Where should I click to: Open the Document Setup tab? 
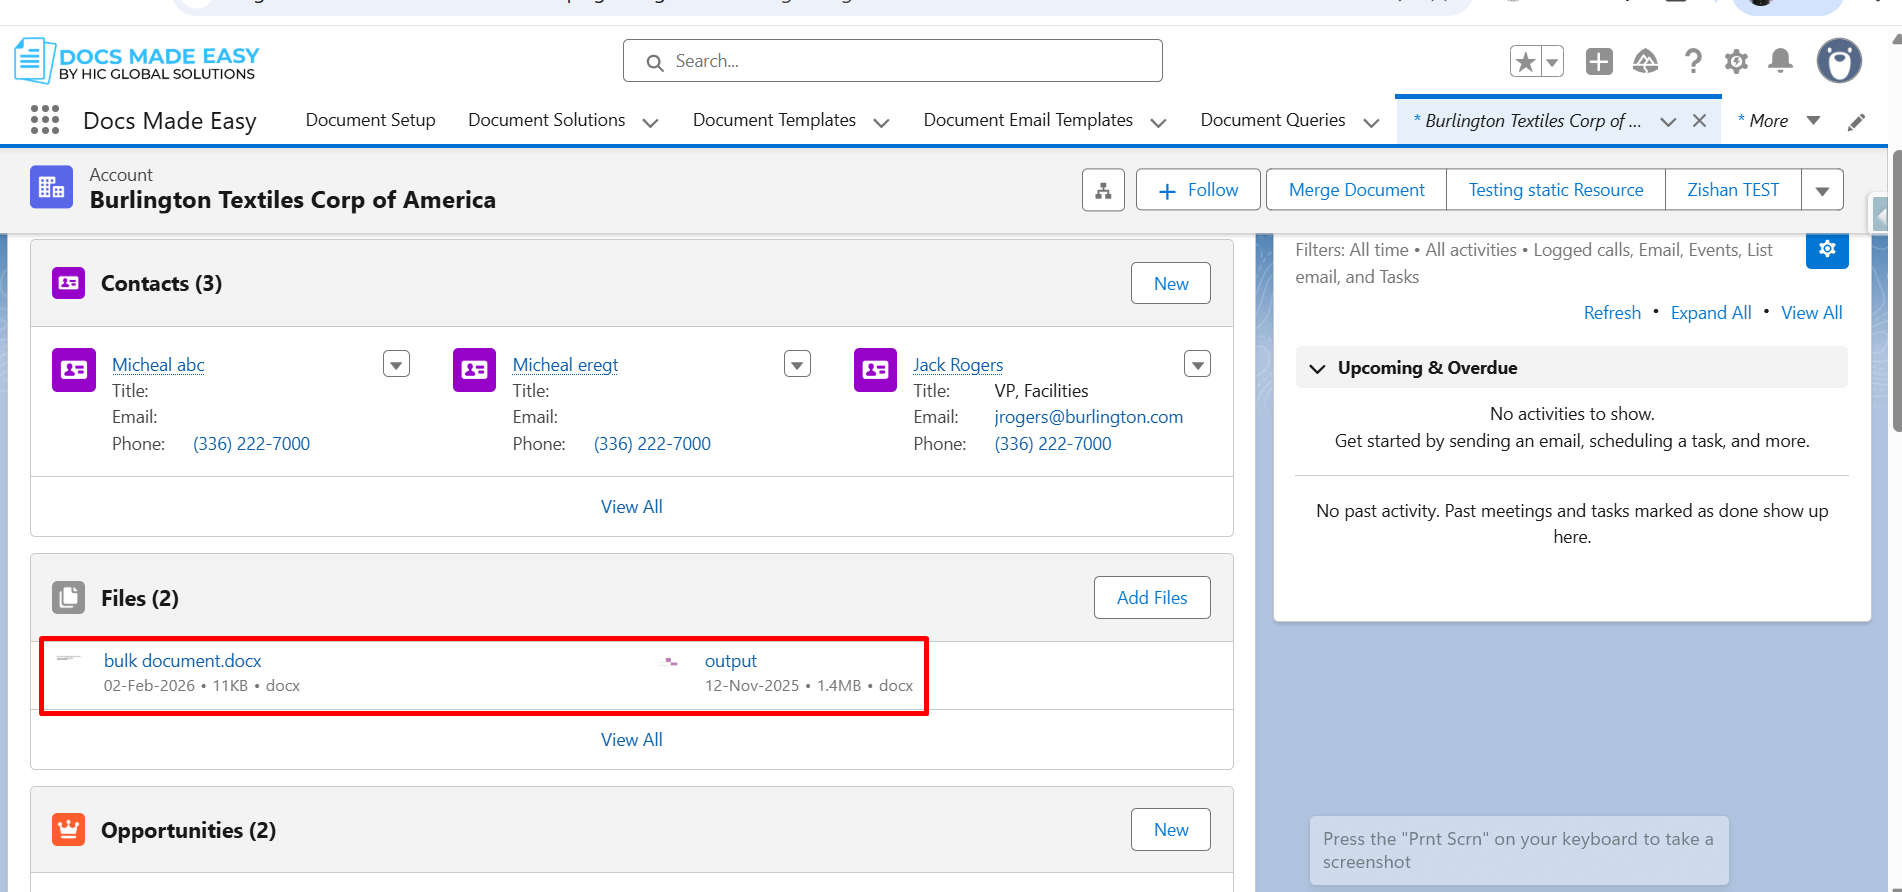(x=370, y=120)
